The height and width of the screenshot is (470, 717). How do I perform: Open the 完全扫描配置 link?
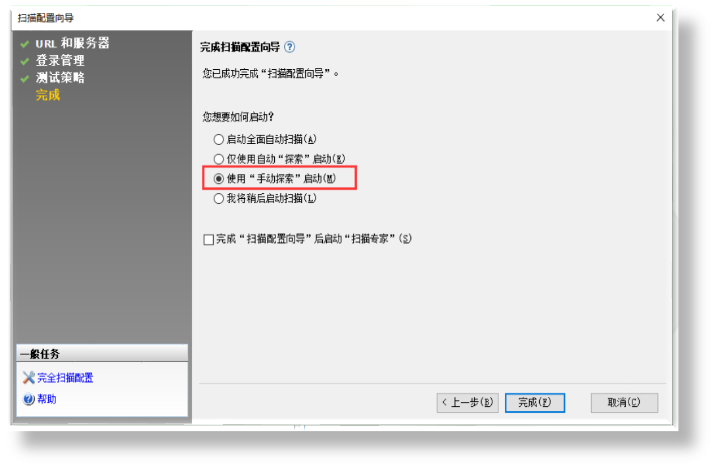click(65, 378)
